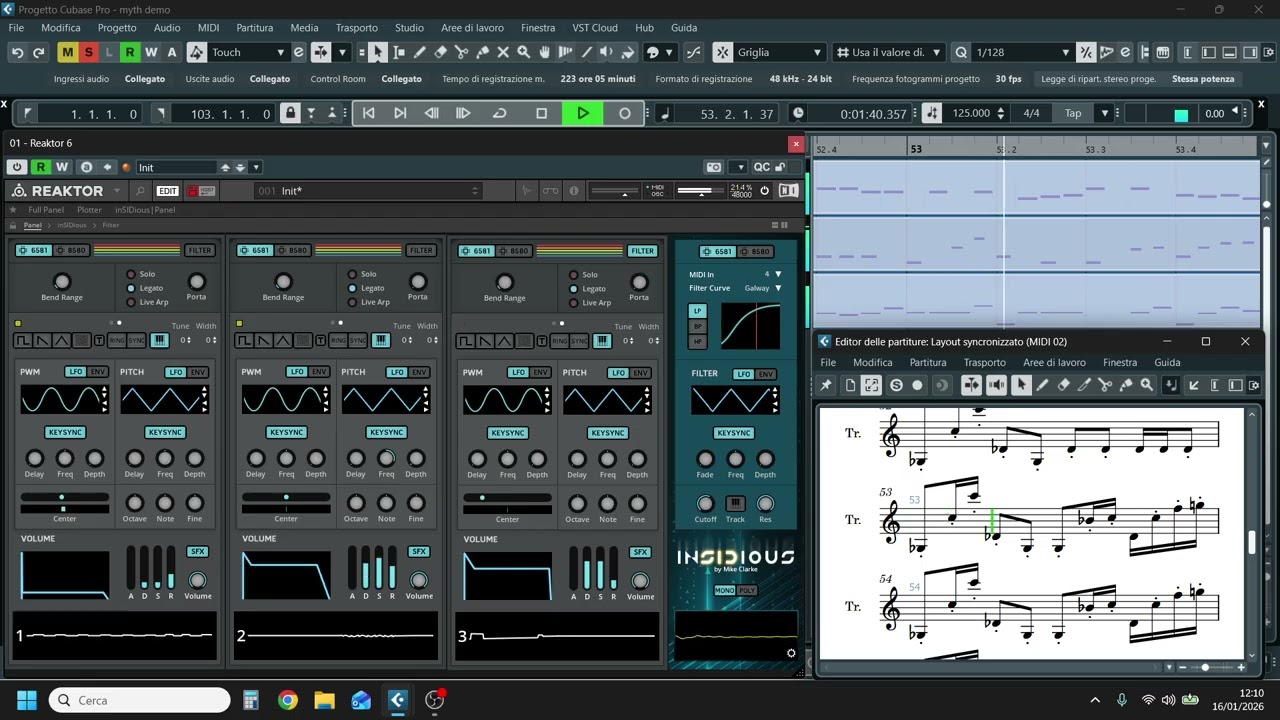Viewport: 1280px width, 720px height.
Task: Click the Record circle button in transport
Action: (625, 113)
